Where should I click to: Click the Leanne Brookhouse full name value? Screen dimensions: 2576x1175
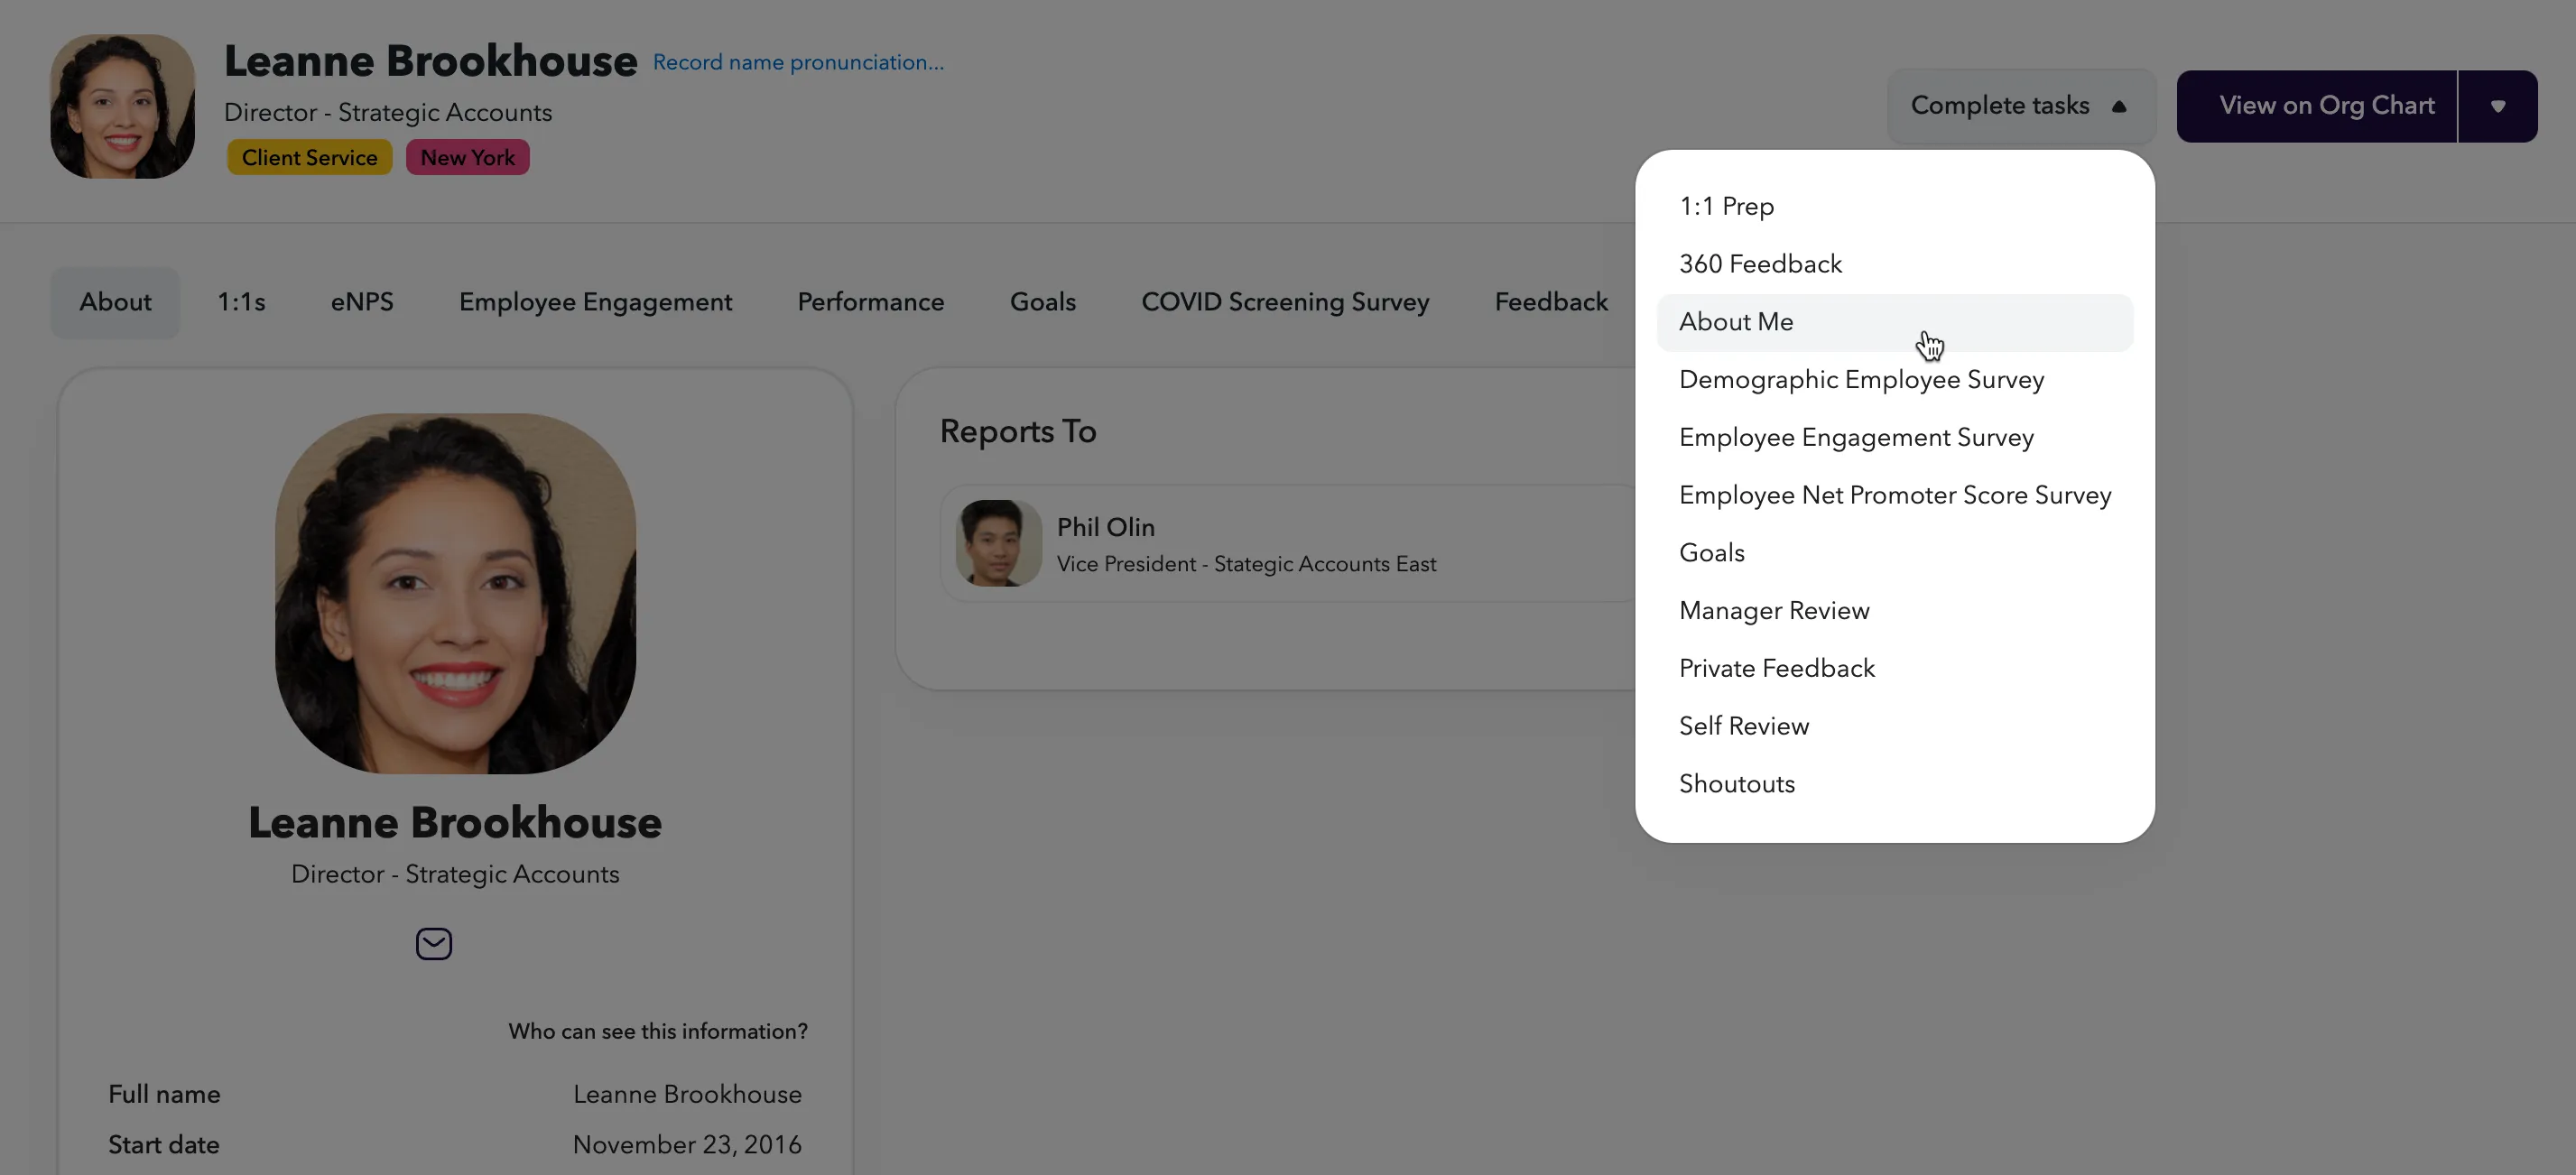click(687, 1095)
